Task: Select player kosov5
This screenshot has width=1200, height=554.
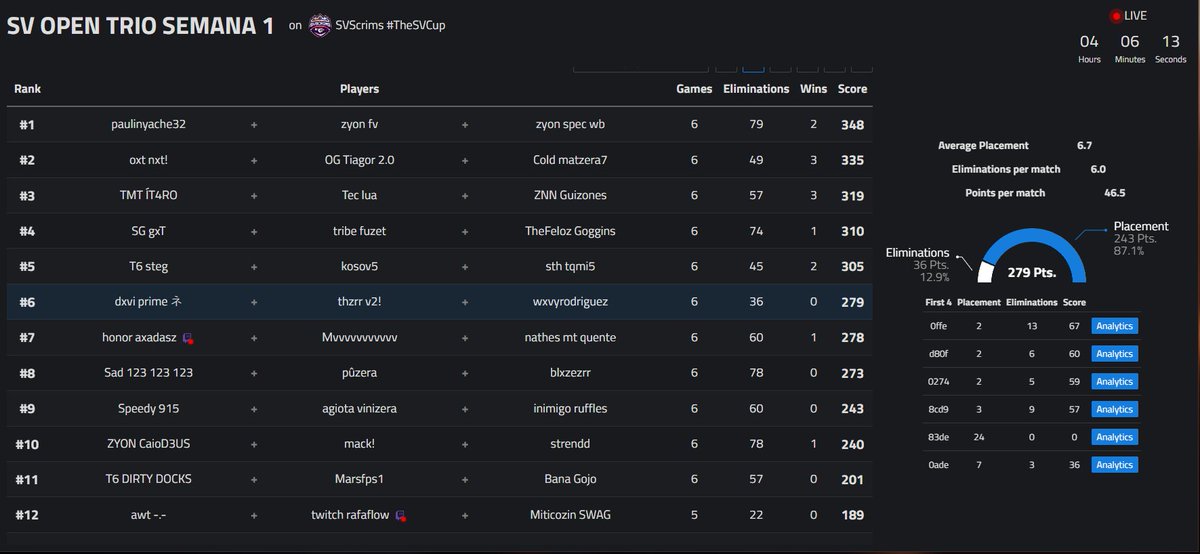Action: (x=360, y=267)
